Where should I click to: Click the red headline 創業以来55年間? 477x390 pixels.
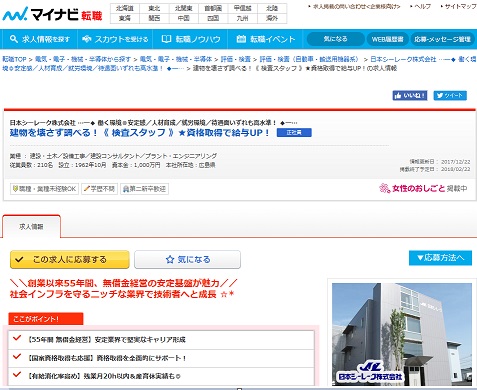[x=124, y=283]
